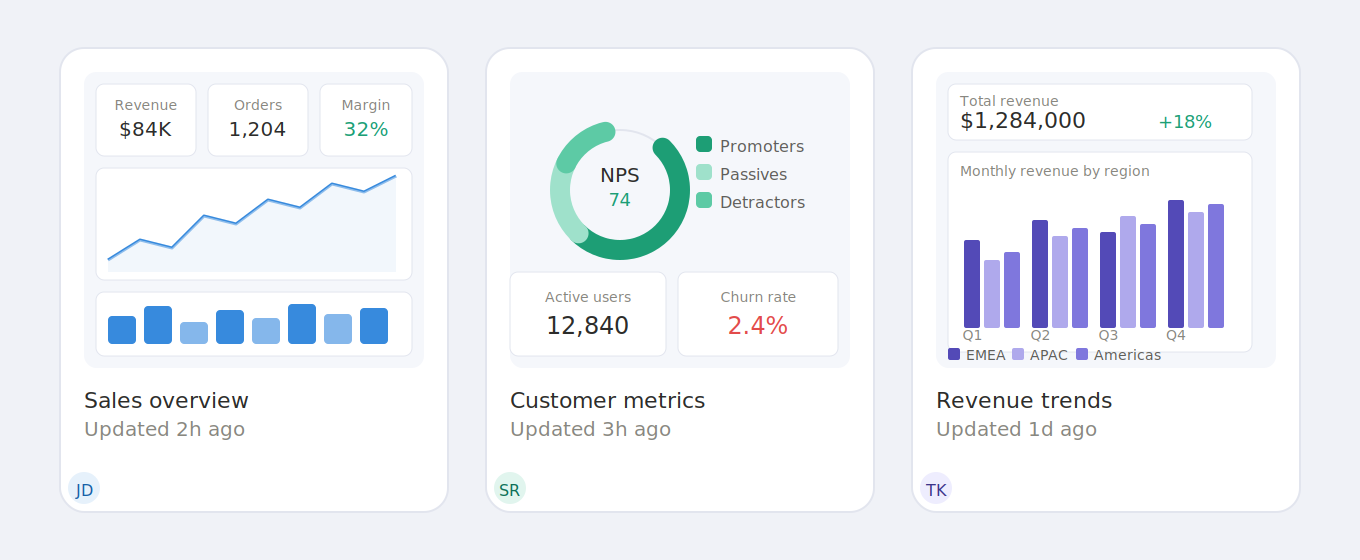This screenshot has height=560, width=1360.
Task: Open the Sales overview card title
Action: coord(166,401)
